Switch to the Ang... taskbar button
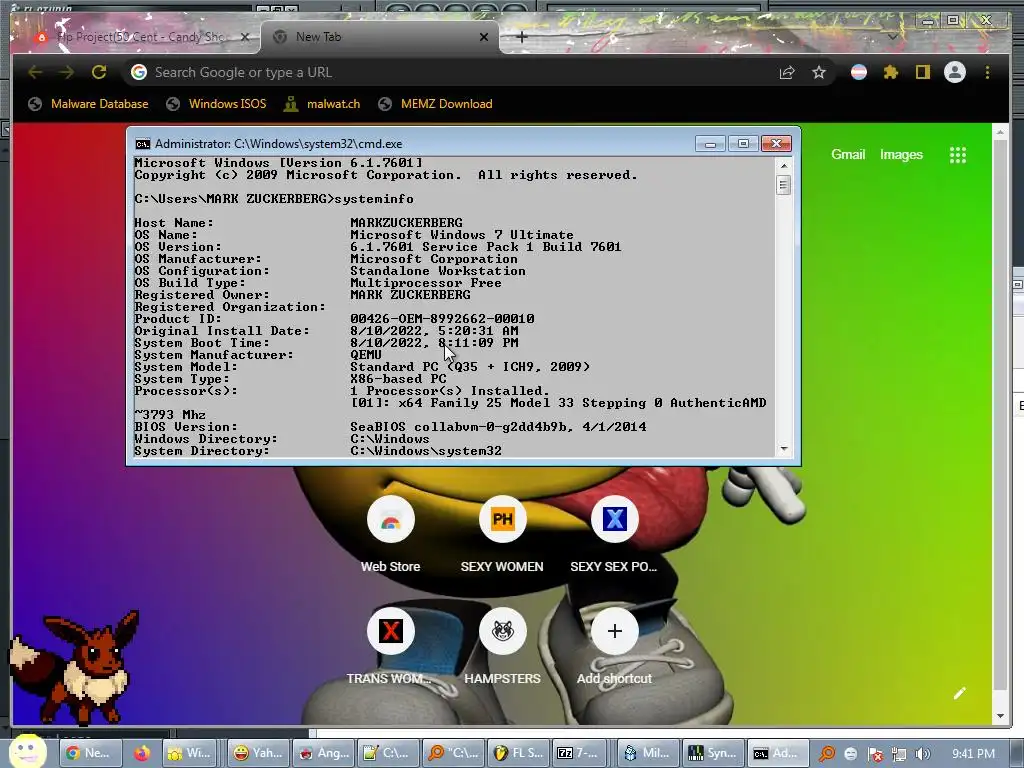This screenshot has height=768, width=1024. coord(322,753)
